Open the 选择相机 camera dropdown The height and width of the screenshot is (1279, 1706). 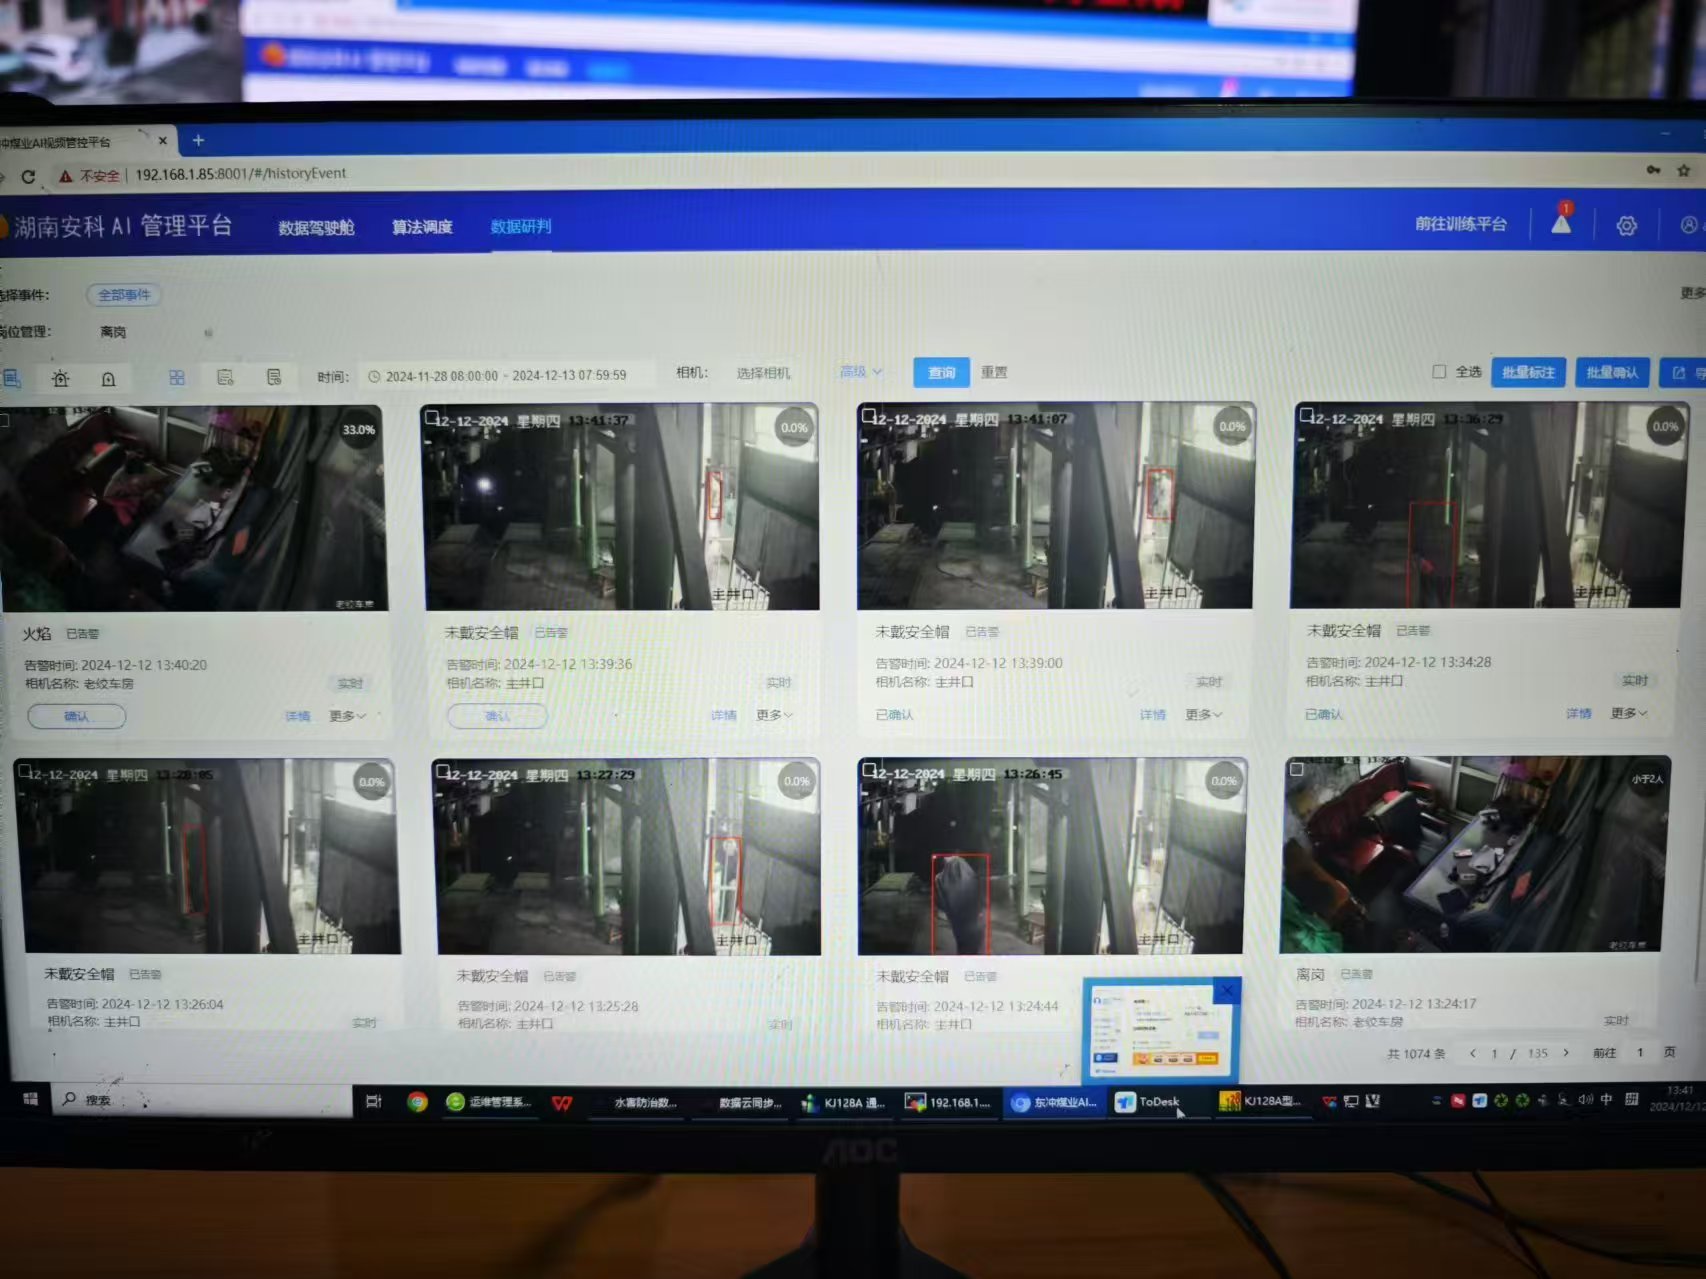(x=763, y=373)
